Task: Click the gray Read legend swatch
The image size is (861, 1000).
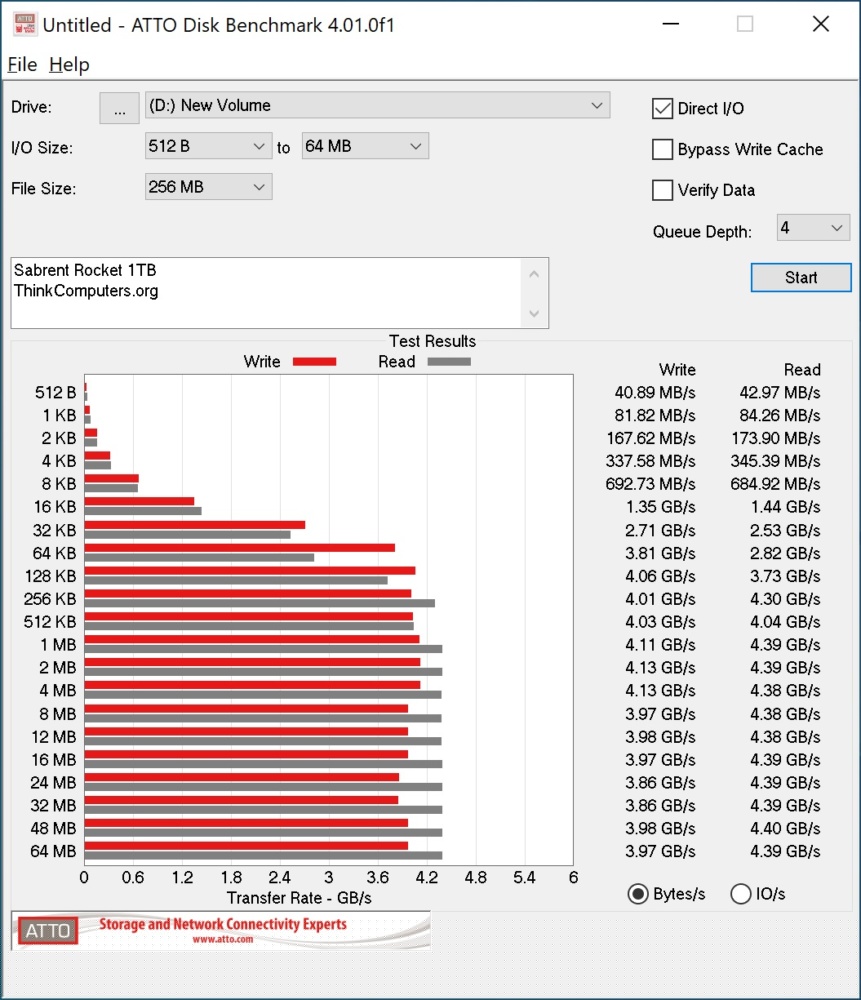Action: (449, 362)
